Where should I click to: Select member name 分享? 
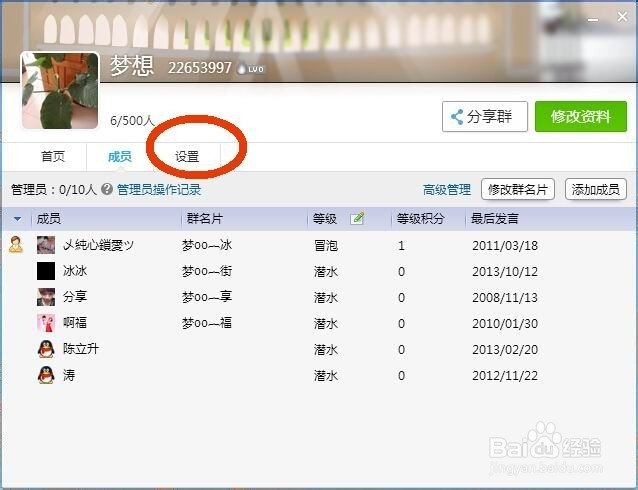(x=75, y=297)
